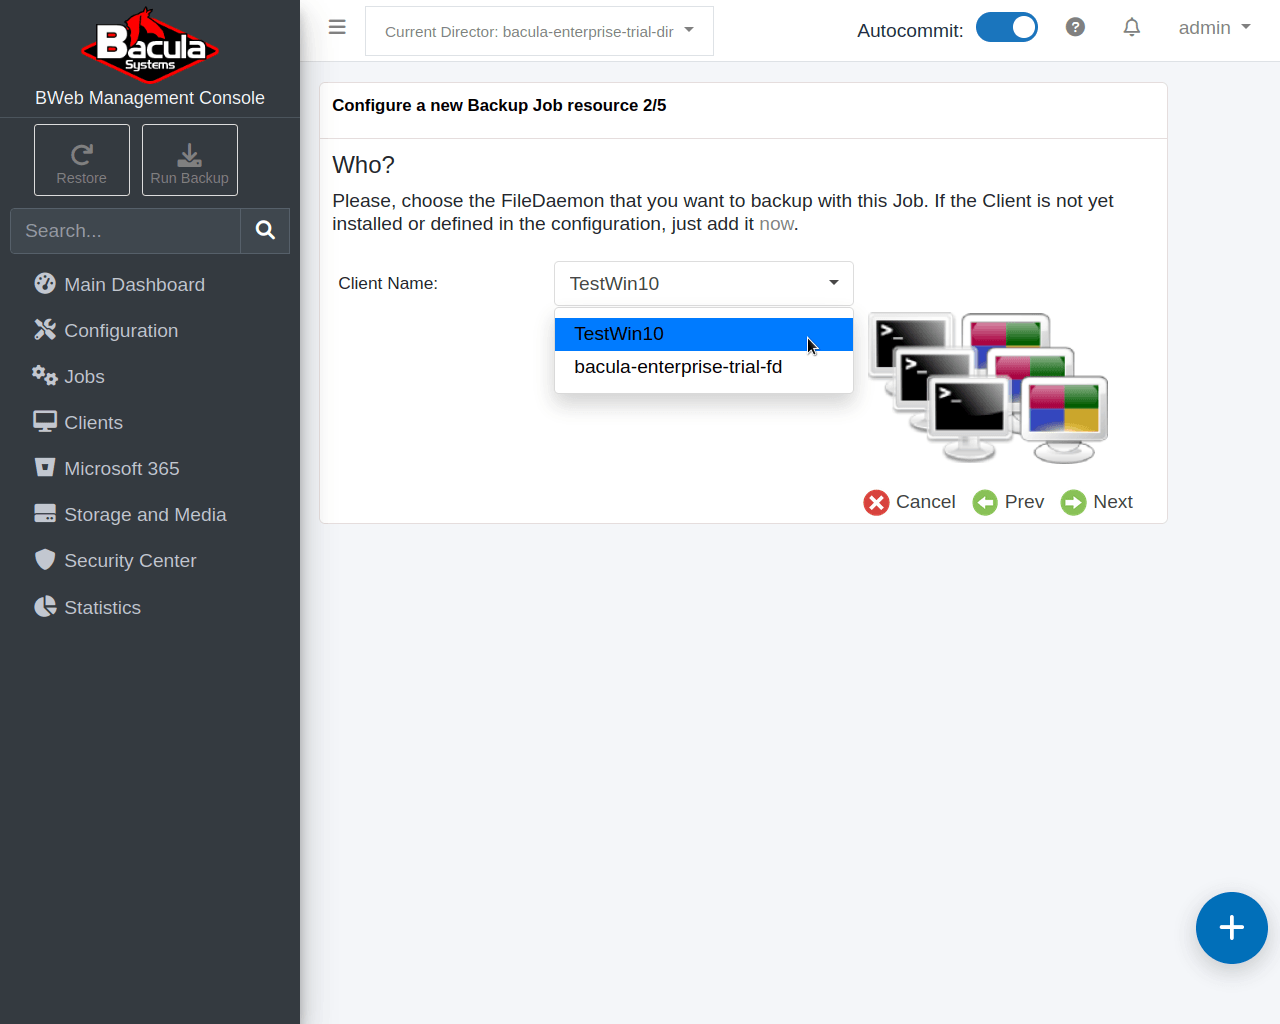Go to the Configuration section
The height and width of the screenshot is (1024, 1280).
point(121,331)
